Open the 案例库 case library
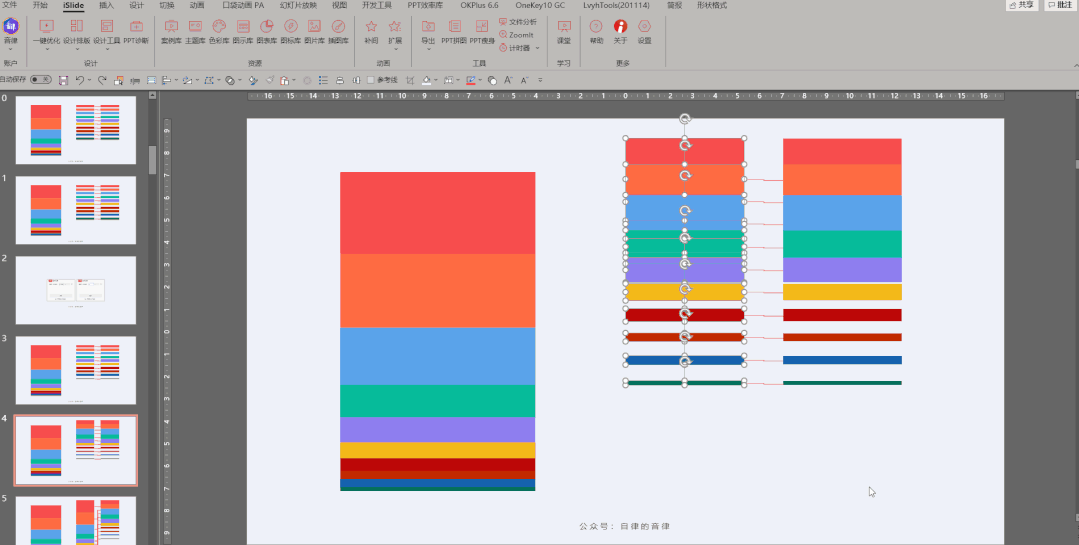1079x545 pixels. (171, 31)
